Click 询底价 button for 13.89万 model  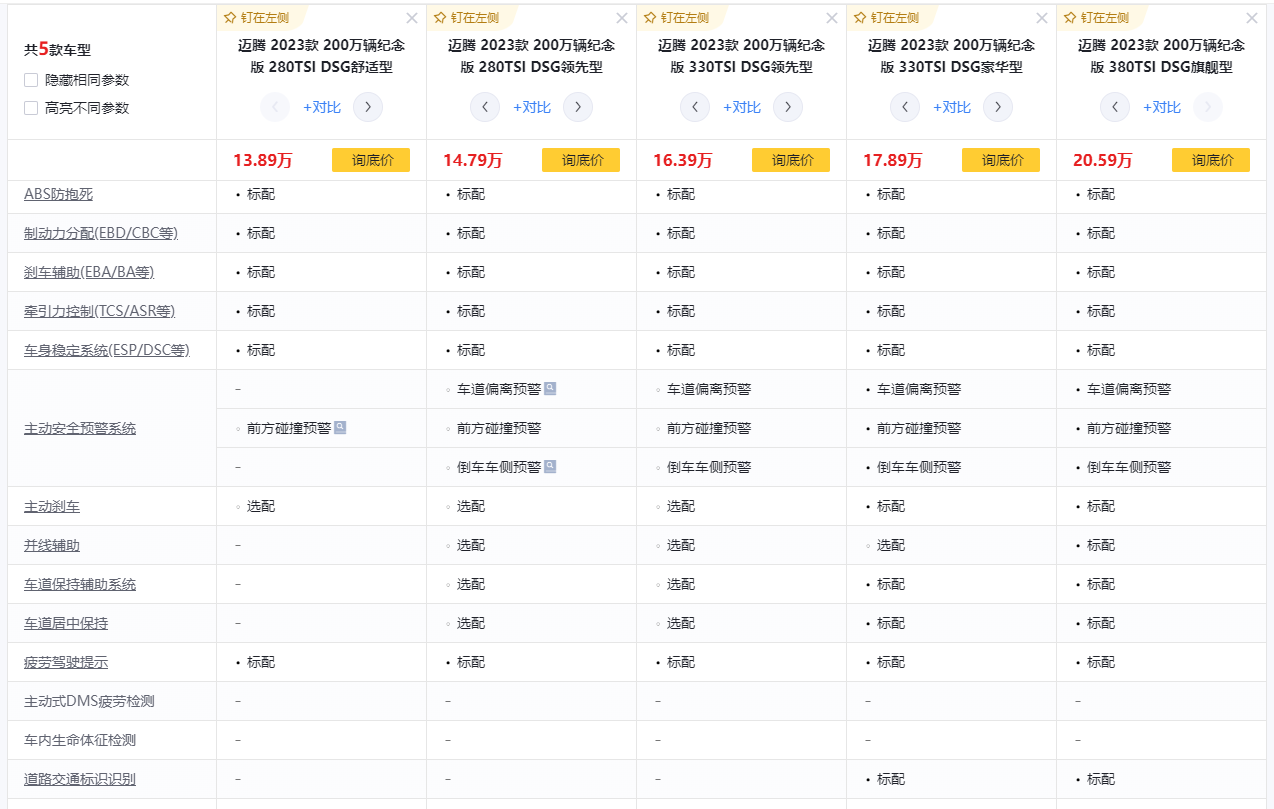371,160
